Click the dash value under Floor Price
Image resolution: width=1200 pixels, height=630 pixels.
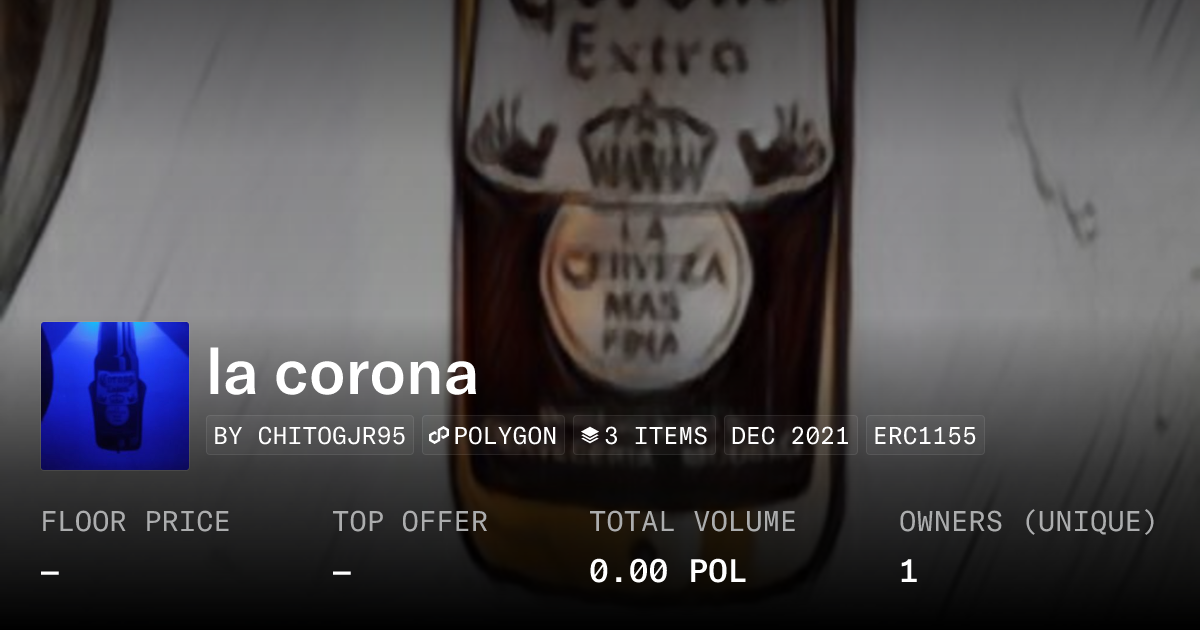coord(50,573)
